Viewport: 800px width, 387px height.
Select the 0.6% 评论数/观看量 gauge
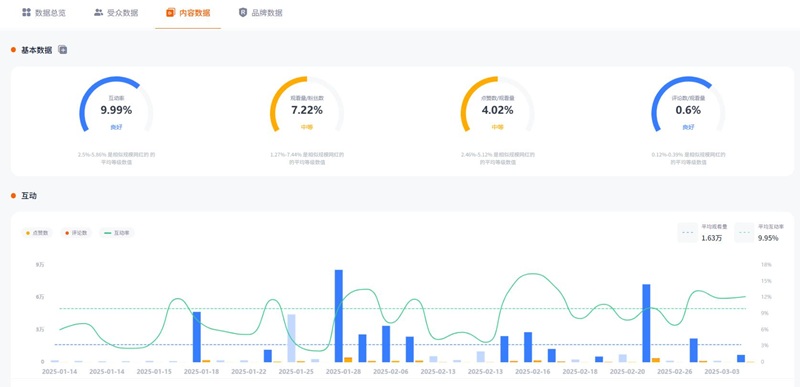tap(688, 104)
